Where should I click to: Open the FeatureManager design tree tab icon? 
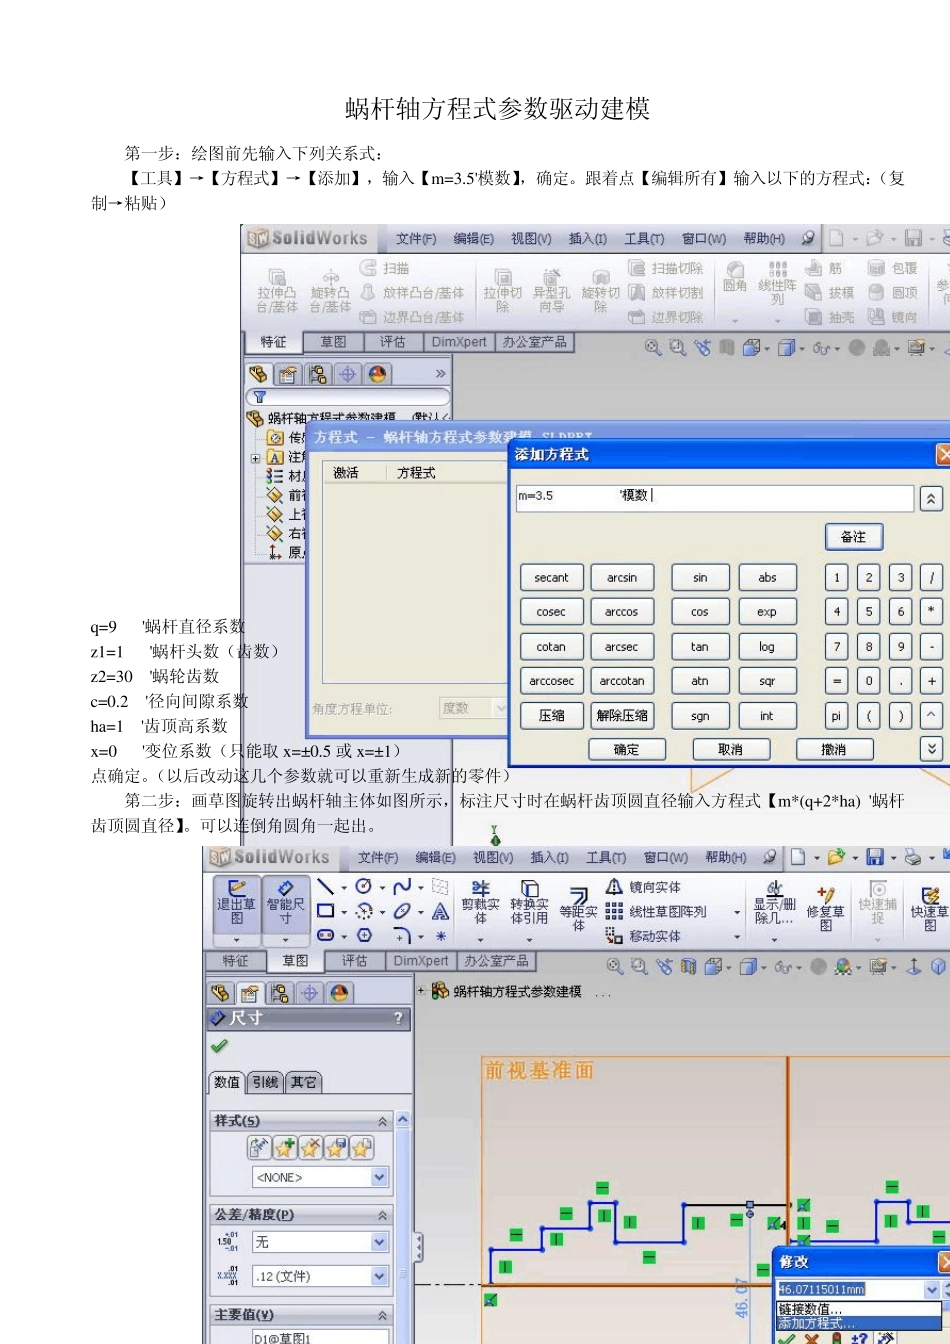click(x=258, y=374)
